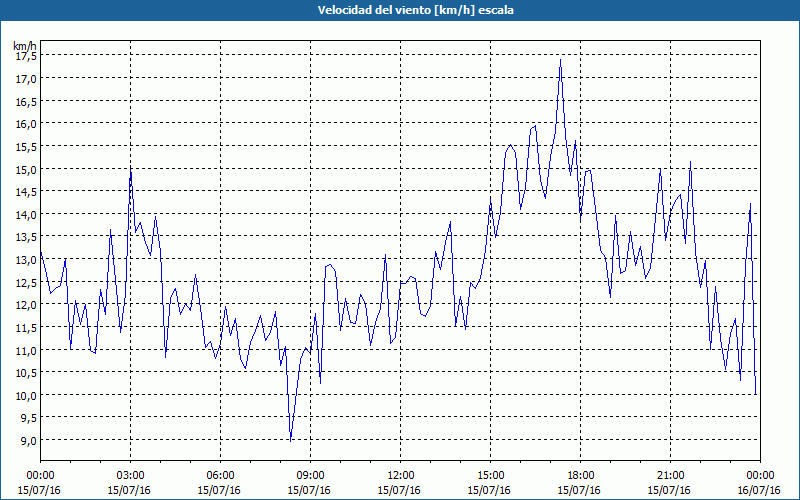The image size is (800, 500).
Task: Select the 'km/h' axis unit label
Action: 25,46
